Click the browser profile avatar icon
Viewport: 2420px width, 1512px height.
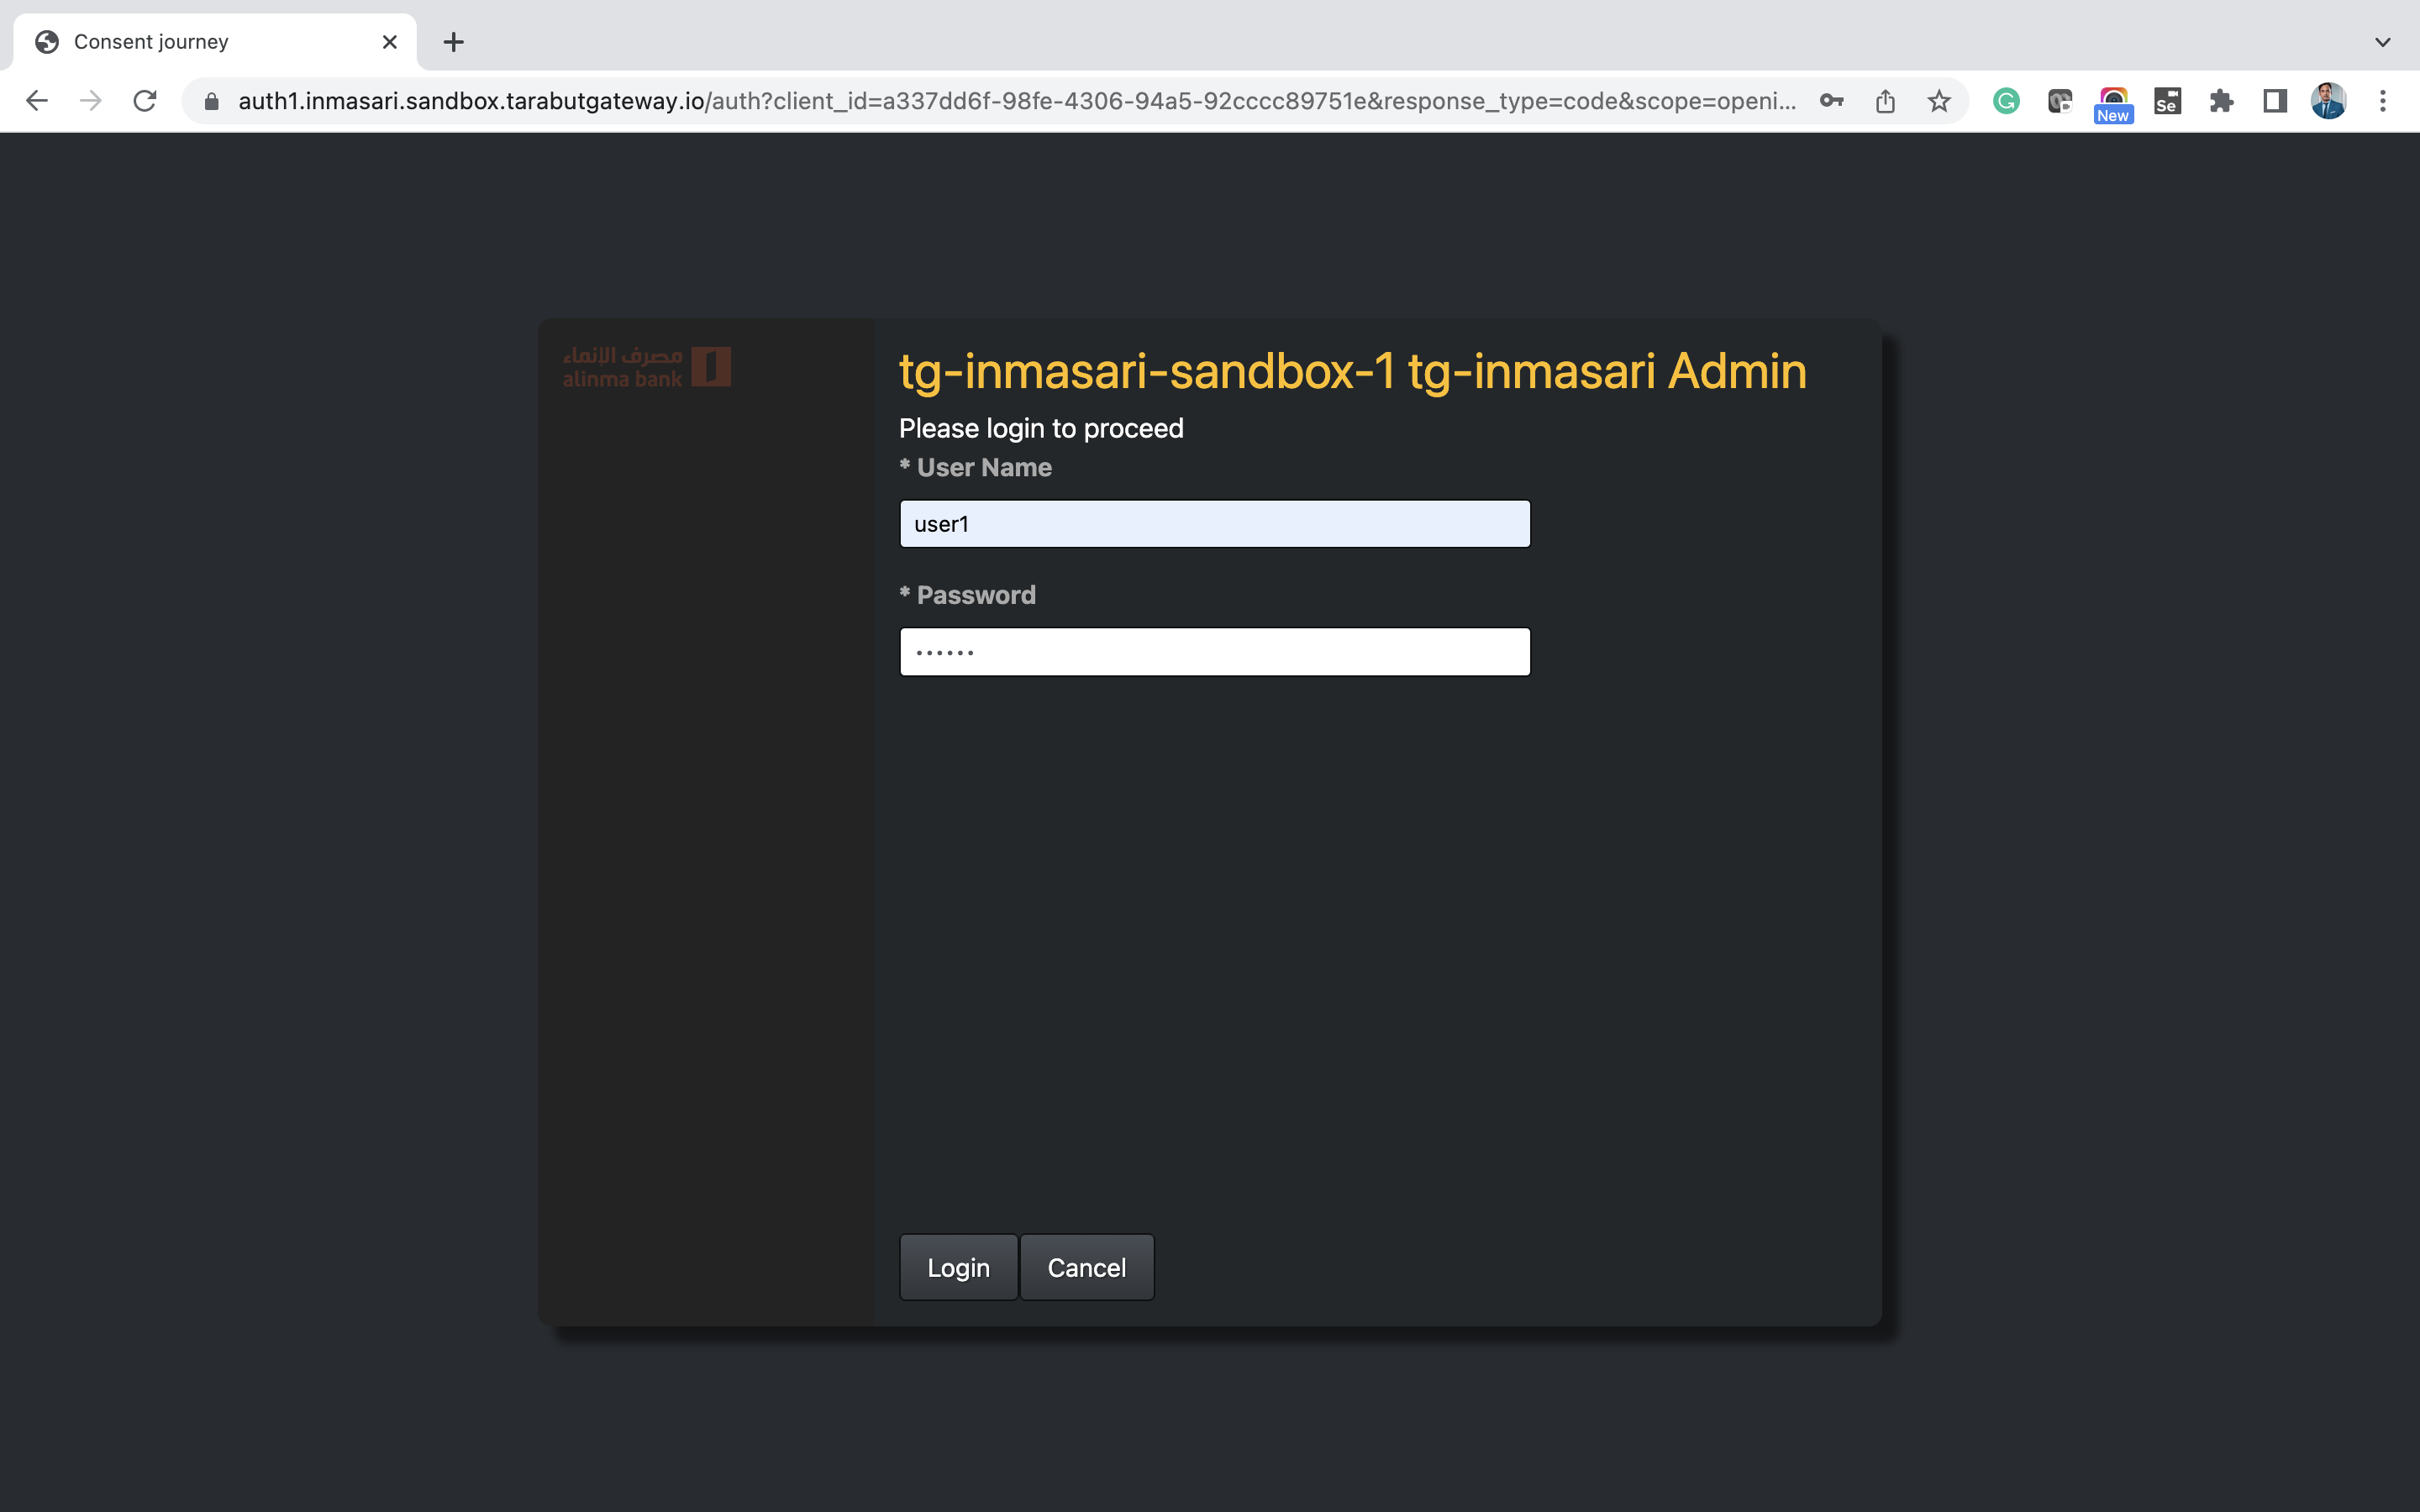pos(2329,99)
